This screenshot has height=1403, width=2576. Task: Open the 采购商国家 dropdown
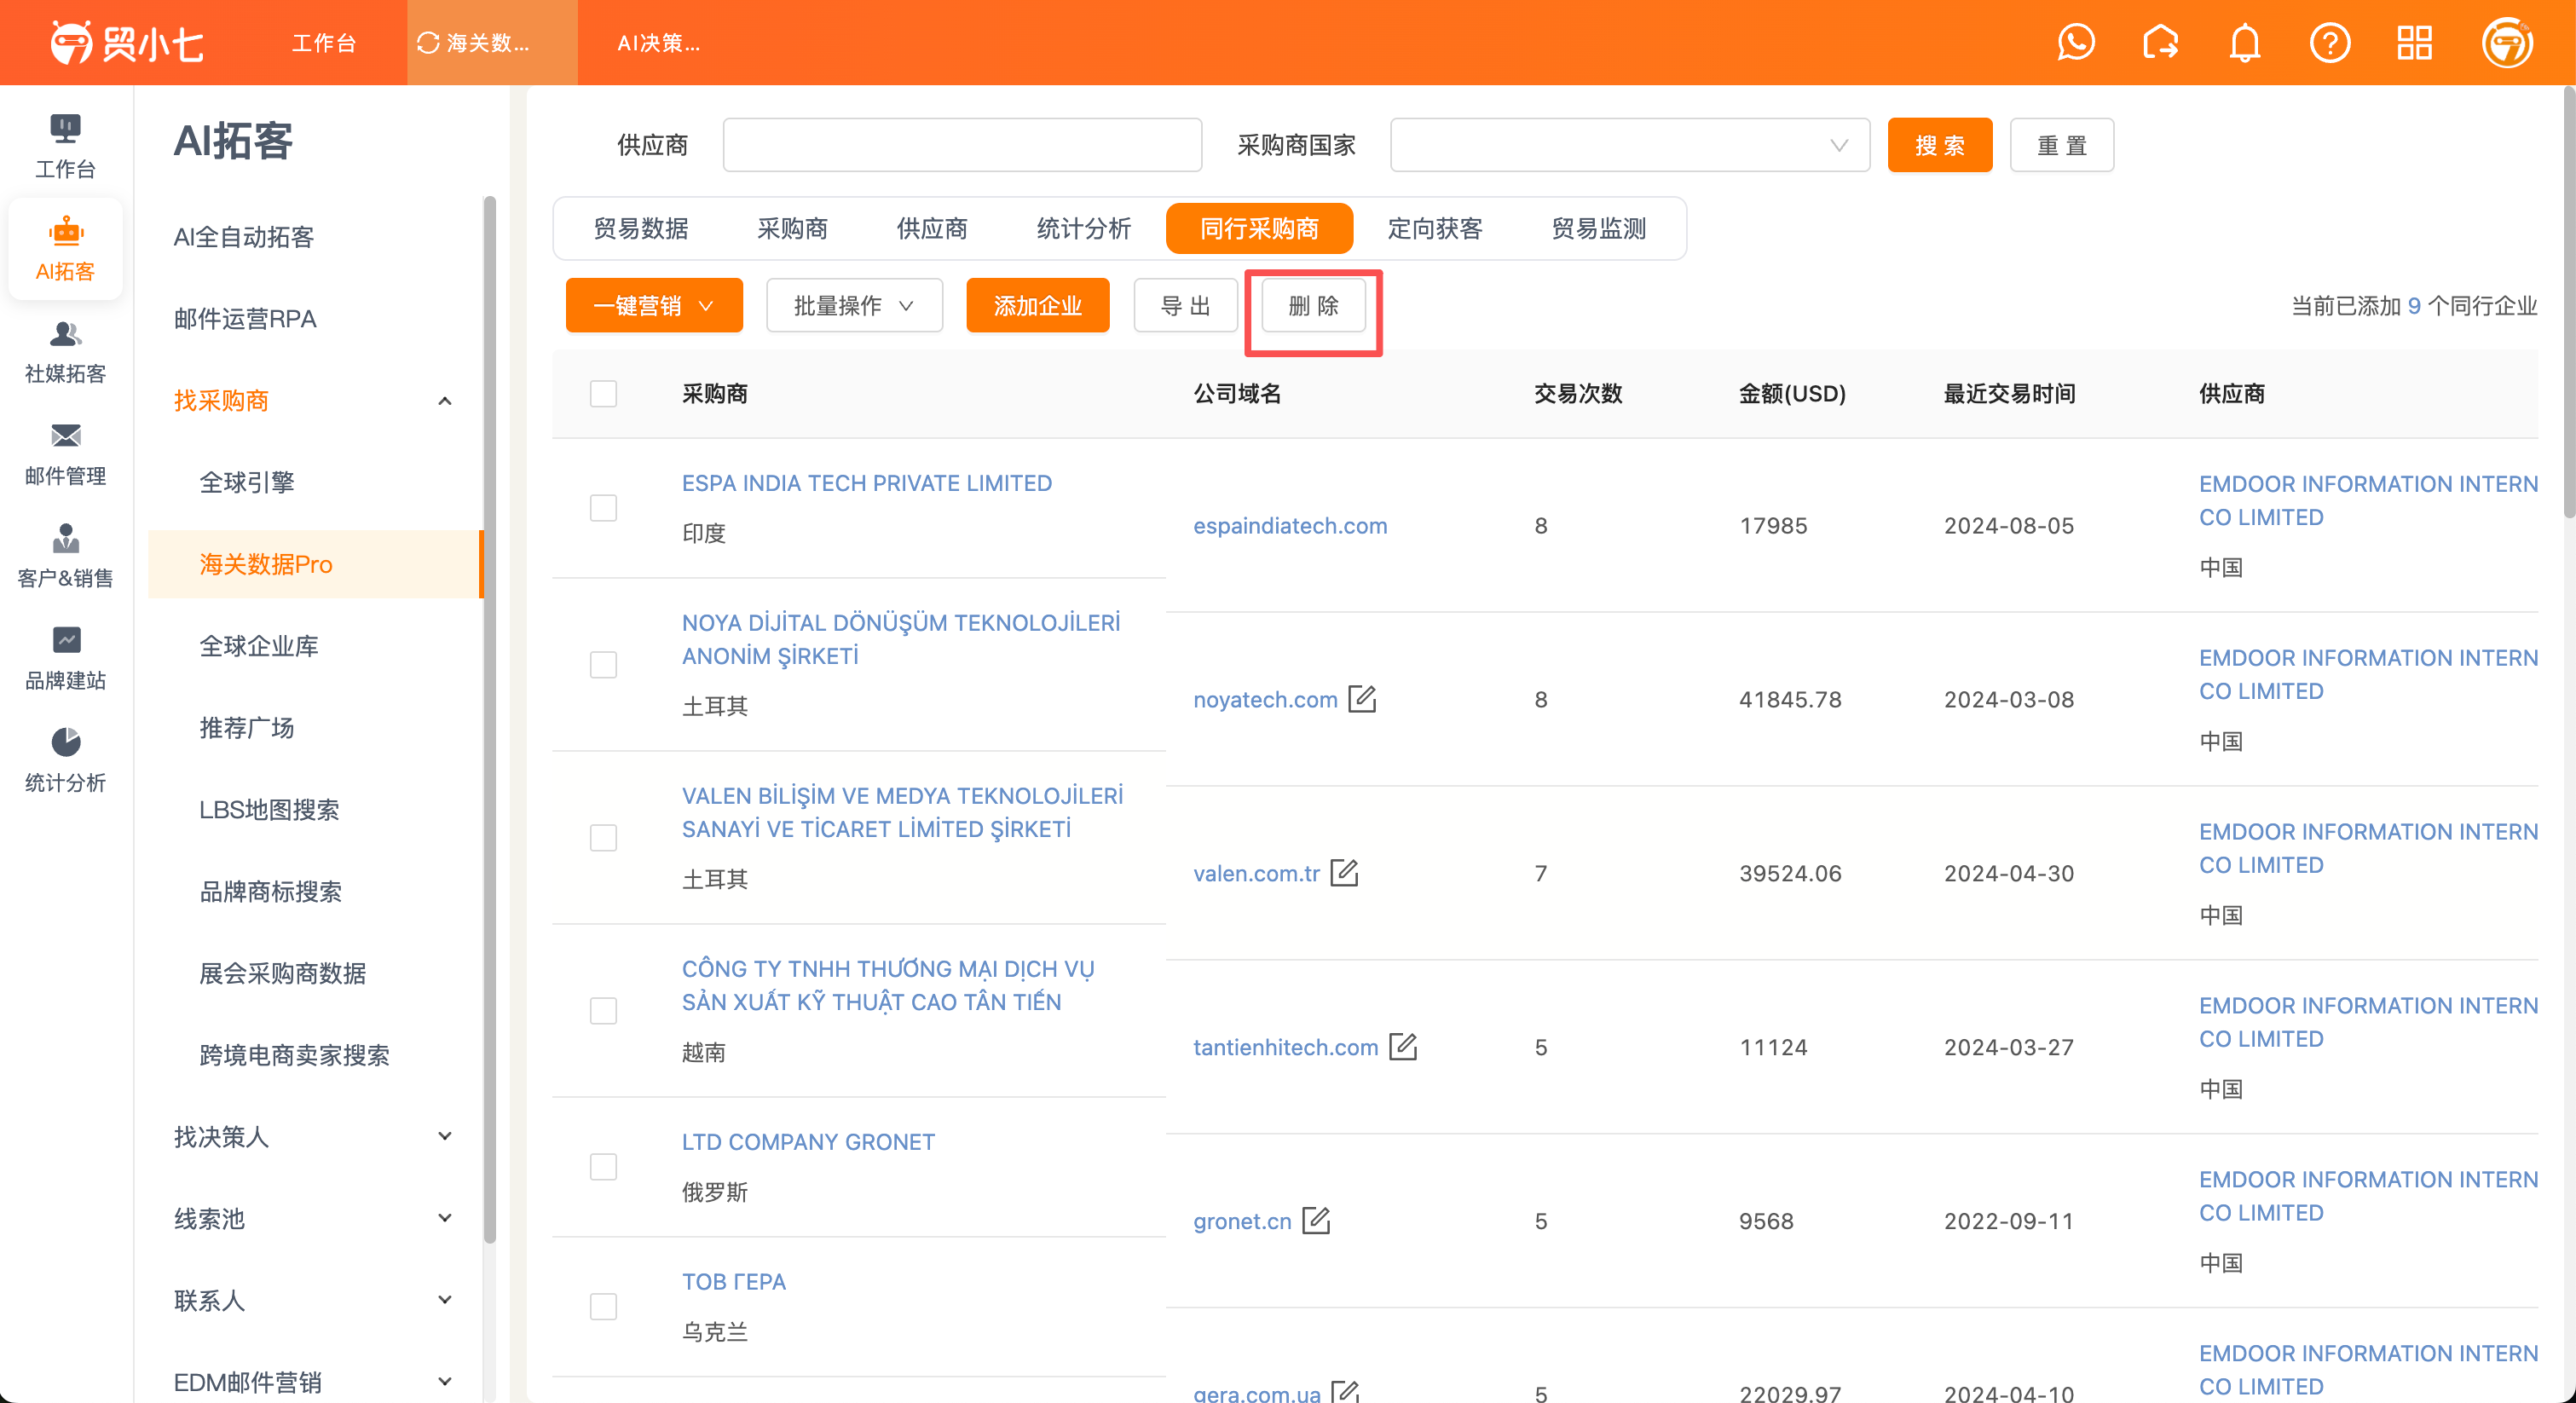click(x=1629, y=145)
